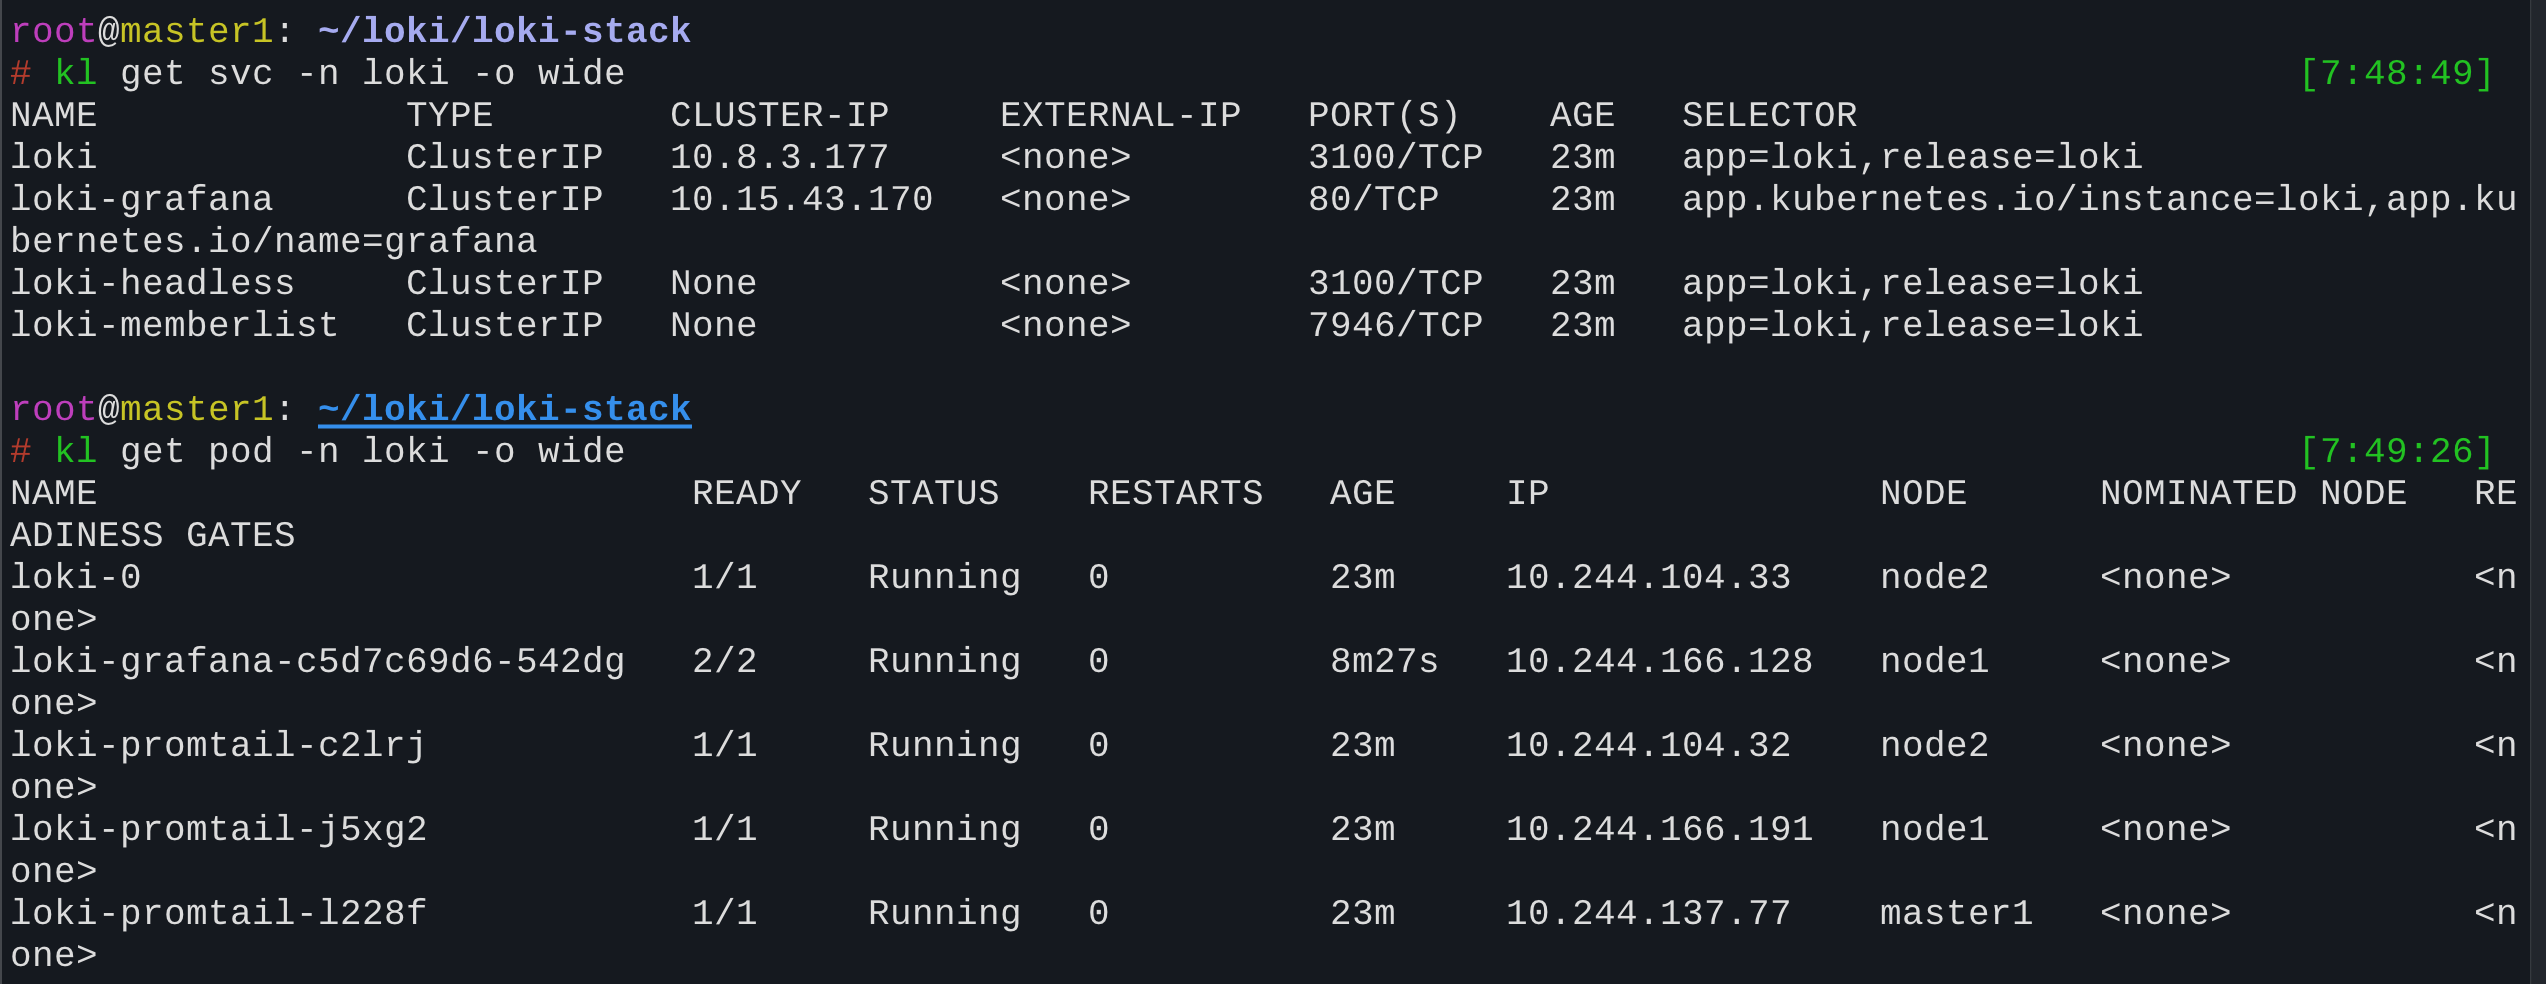2546x984 pixels.
Task: Select the loki-memberlist service name
Action: 174,325
